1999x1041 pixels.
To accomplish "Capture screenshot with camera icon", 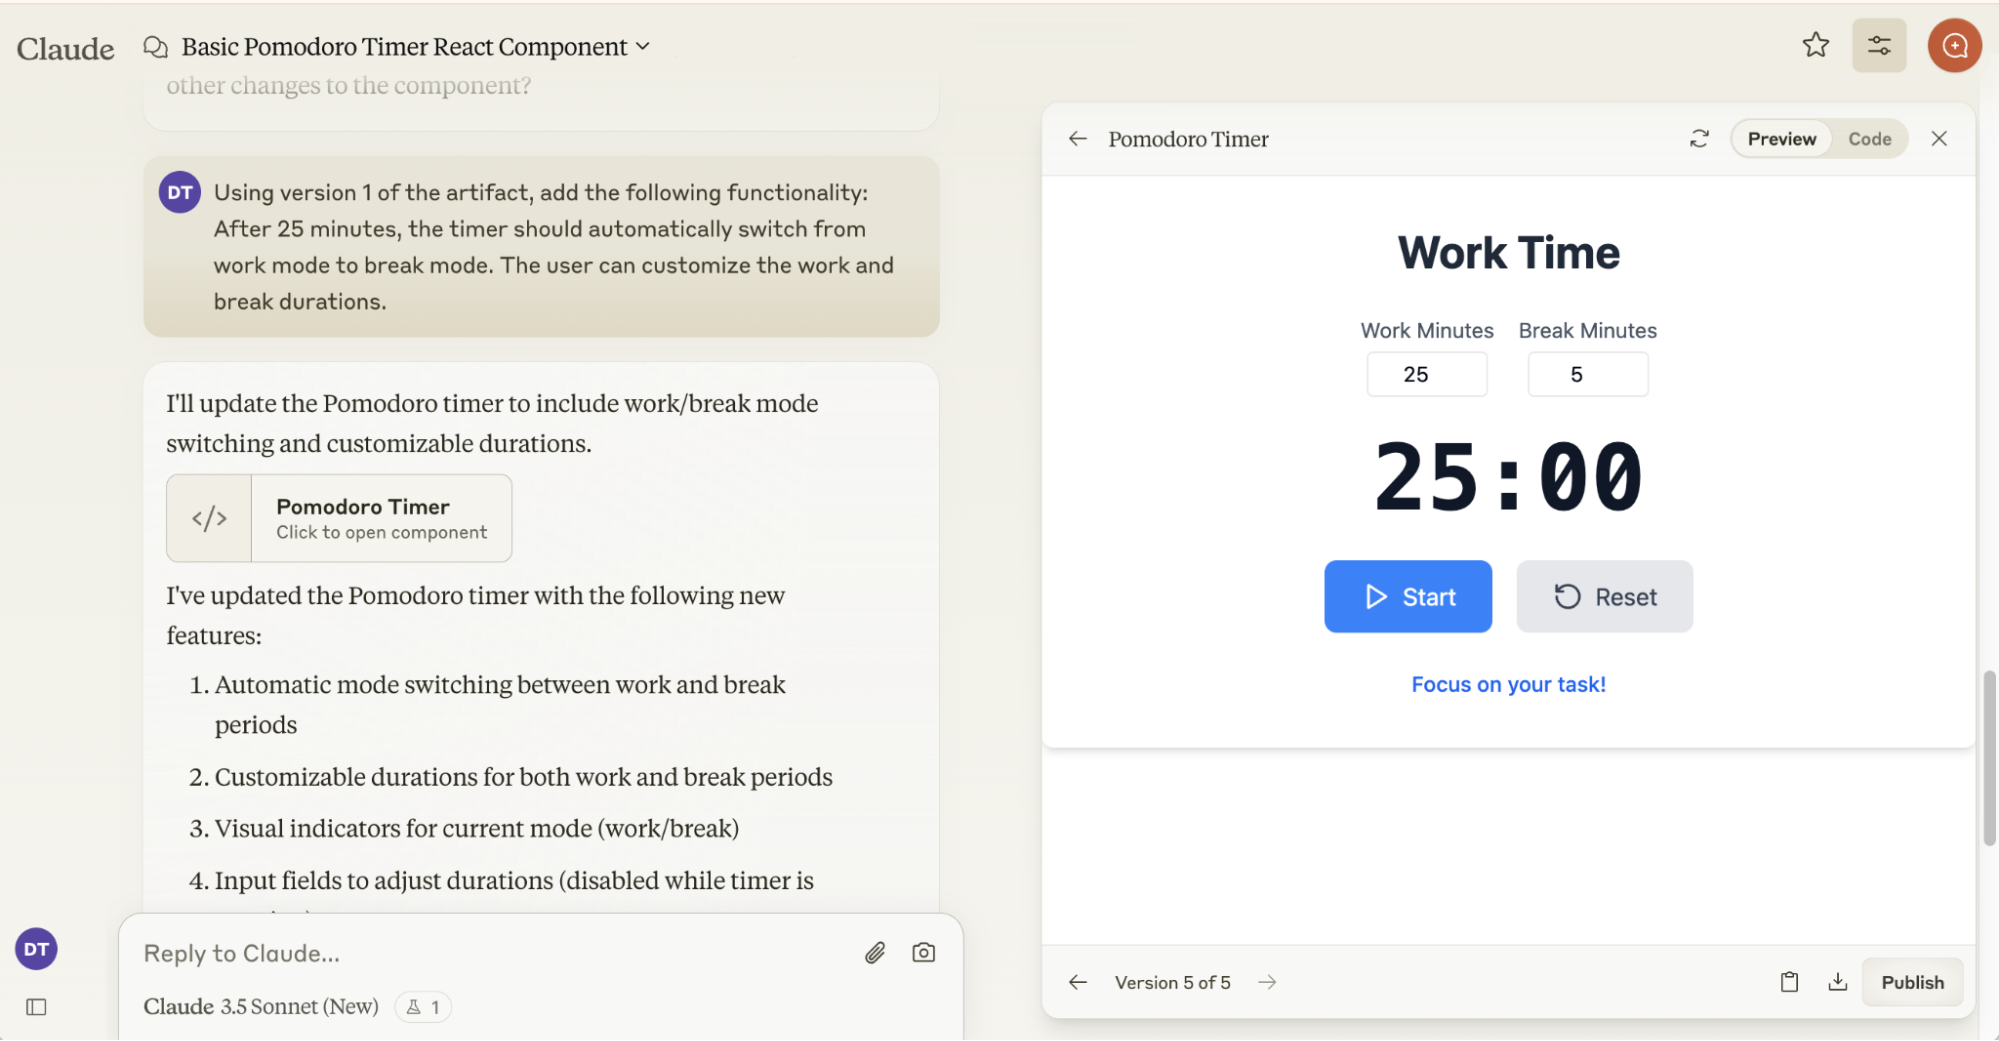I will pyautogui.click(x=924, y=953).
